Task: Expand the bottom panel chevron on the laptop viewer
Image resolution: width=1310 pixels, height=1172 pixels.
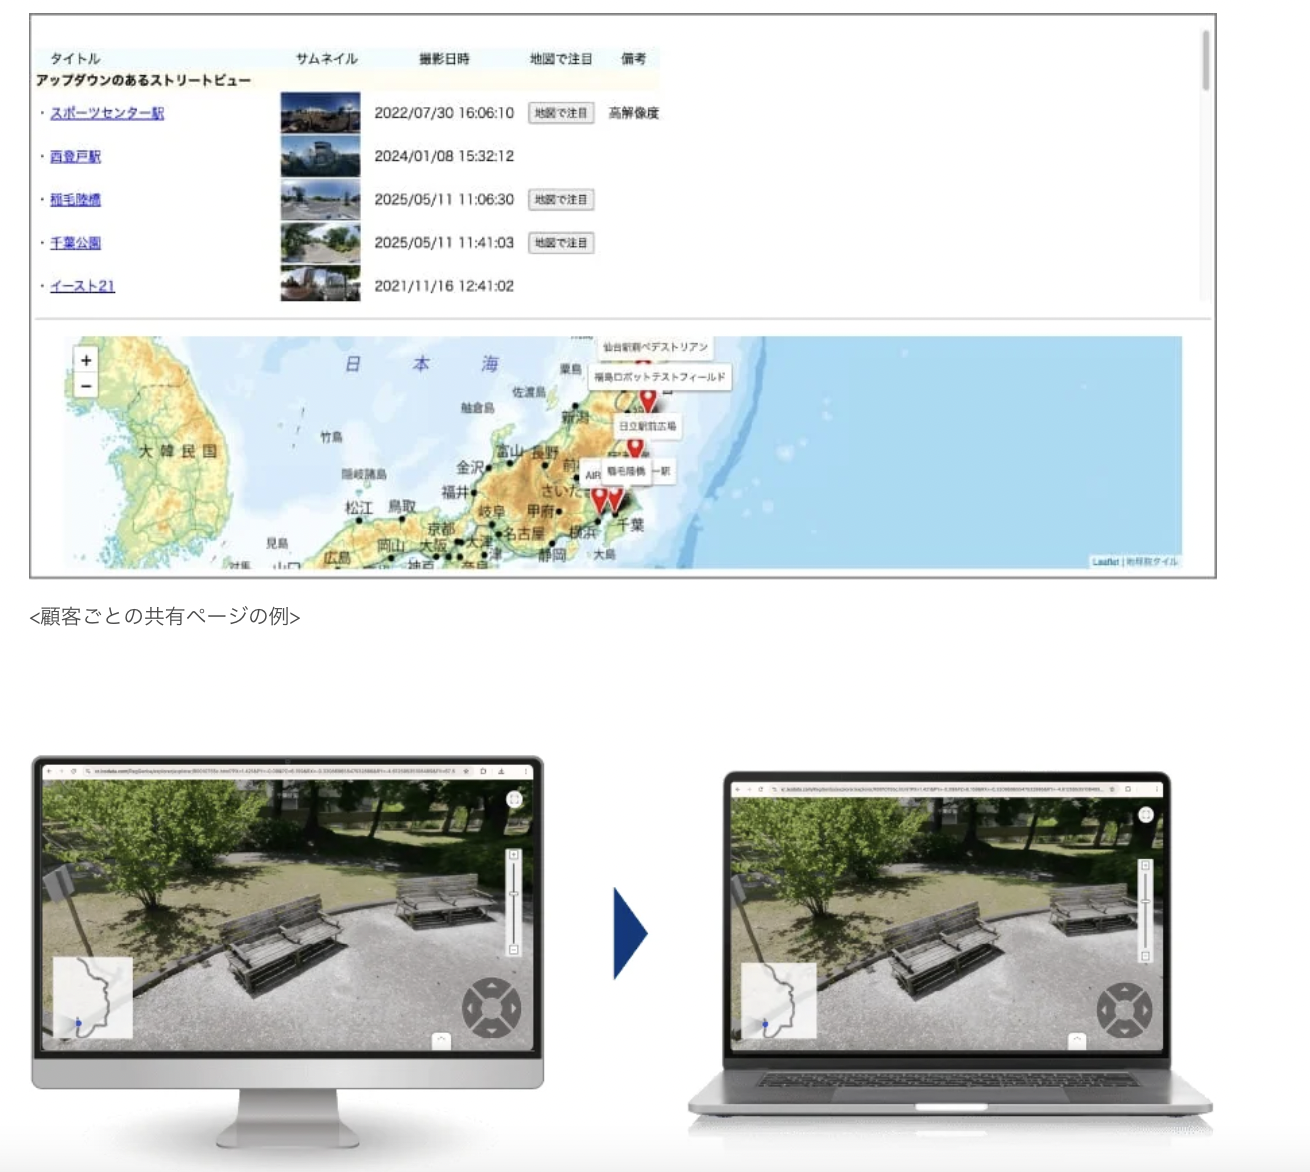Action: (1076, 1041)
